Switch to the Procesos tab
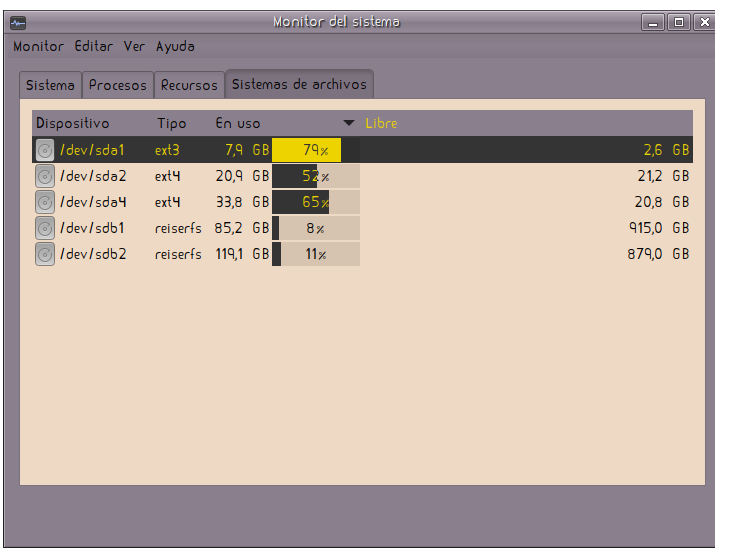 pyautogui.click(x=118, y=85)
